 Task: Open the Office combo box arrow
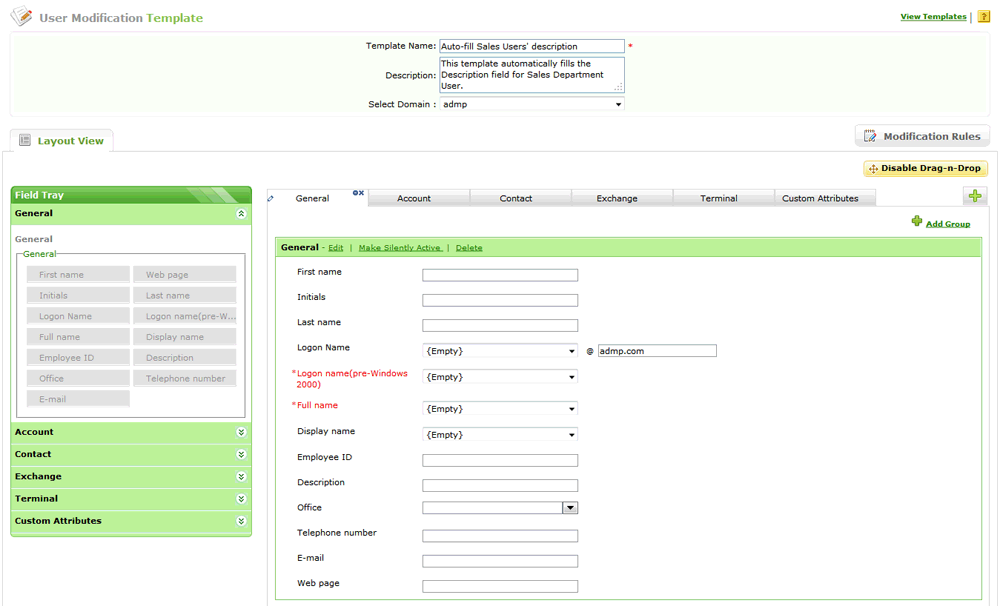pyautogui.click(x=570, y=508)
